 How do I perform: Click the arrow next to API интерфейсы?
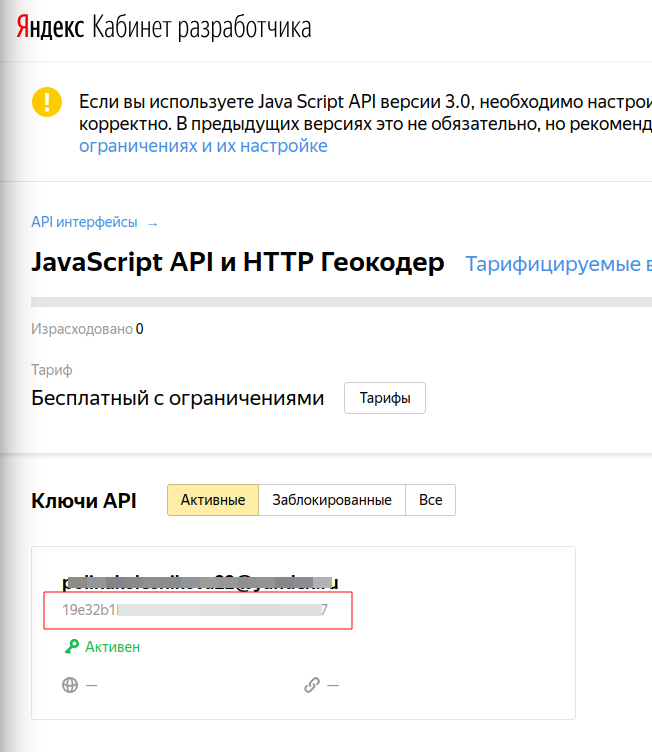pyautogui.click(x=153, y=224)
